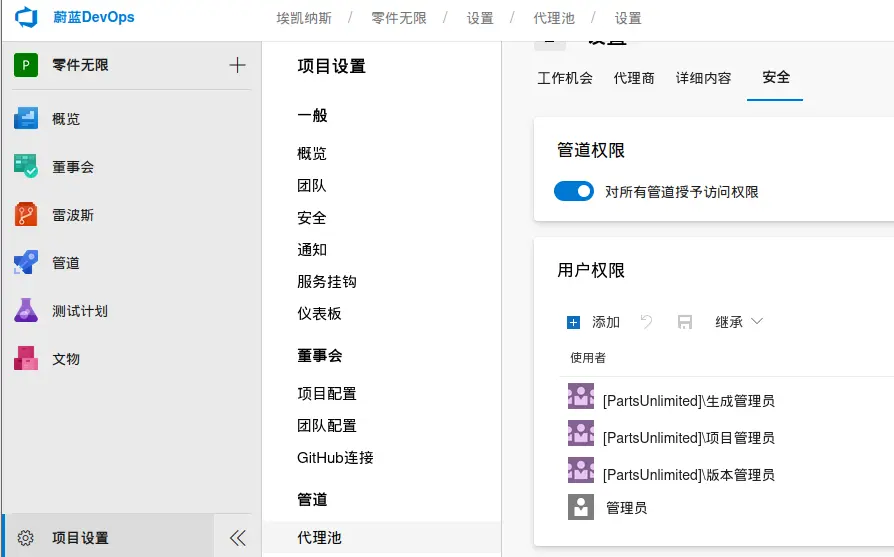Open 安全 under 项目设置 一般 section
Viewport: 894px width, 557px height.
pyautogui.click(x=312, y=217)
